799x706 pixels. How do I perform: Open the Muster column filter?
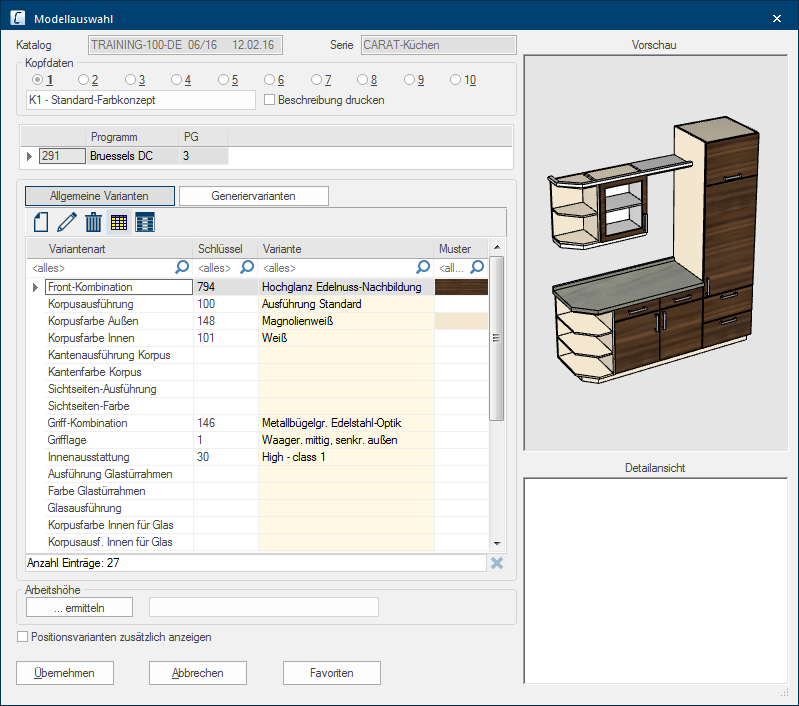point(477,267)
